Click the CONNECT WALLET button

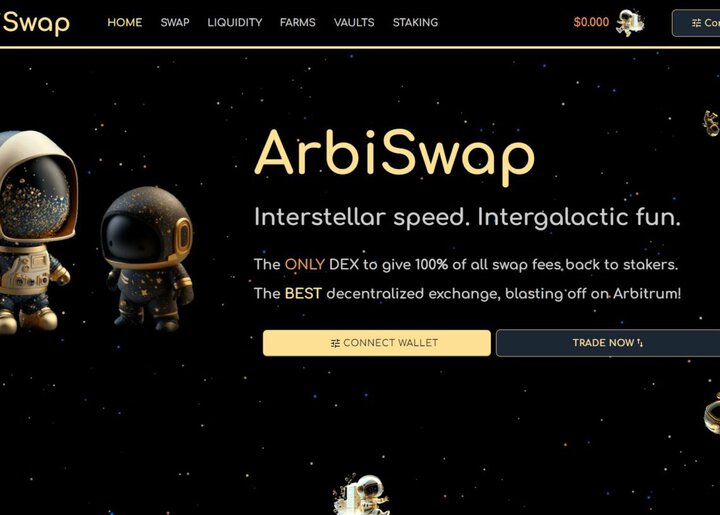377,343
